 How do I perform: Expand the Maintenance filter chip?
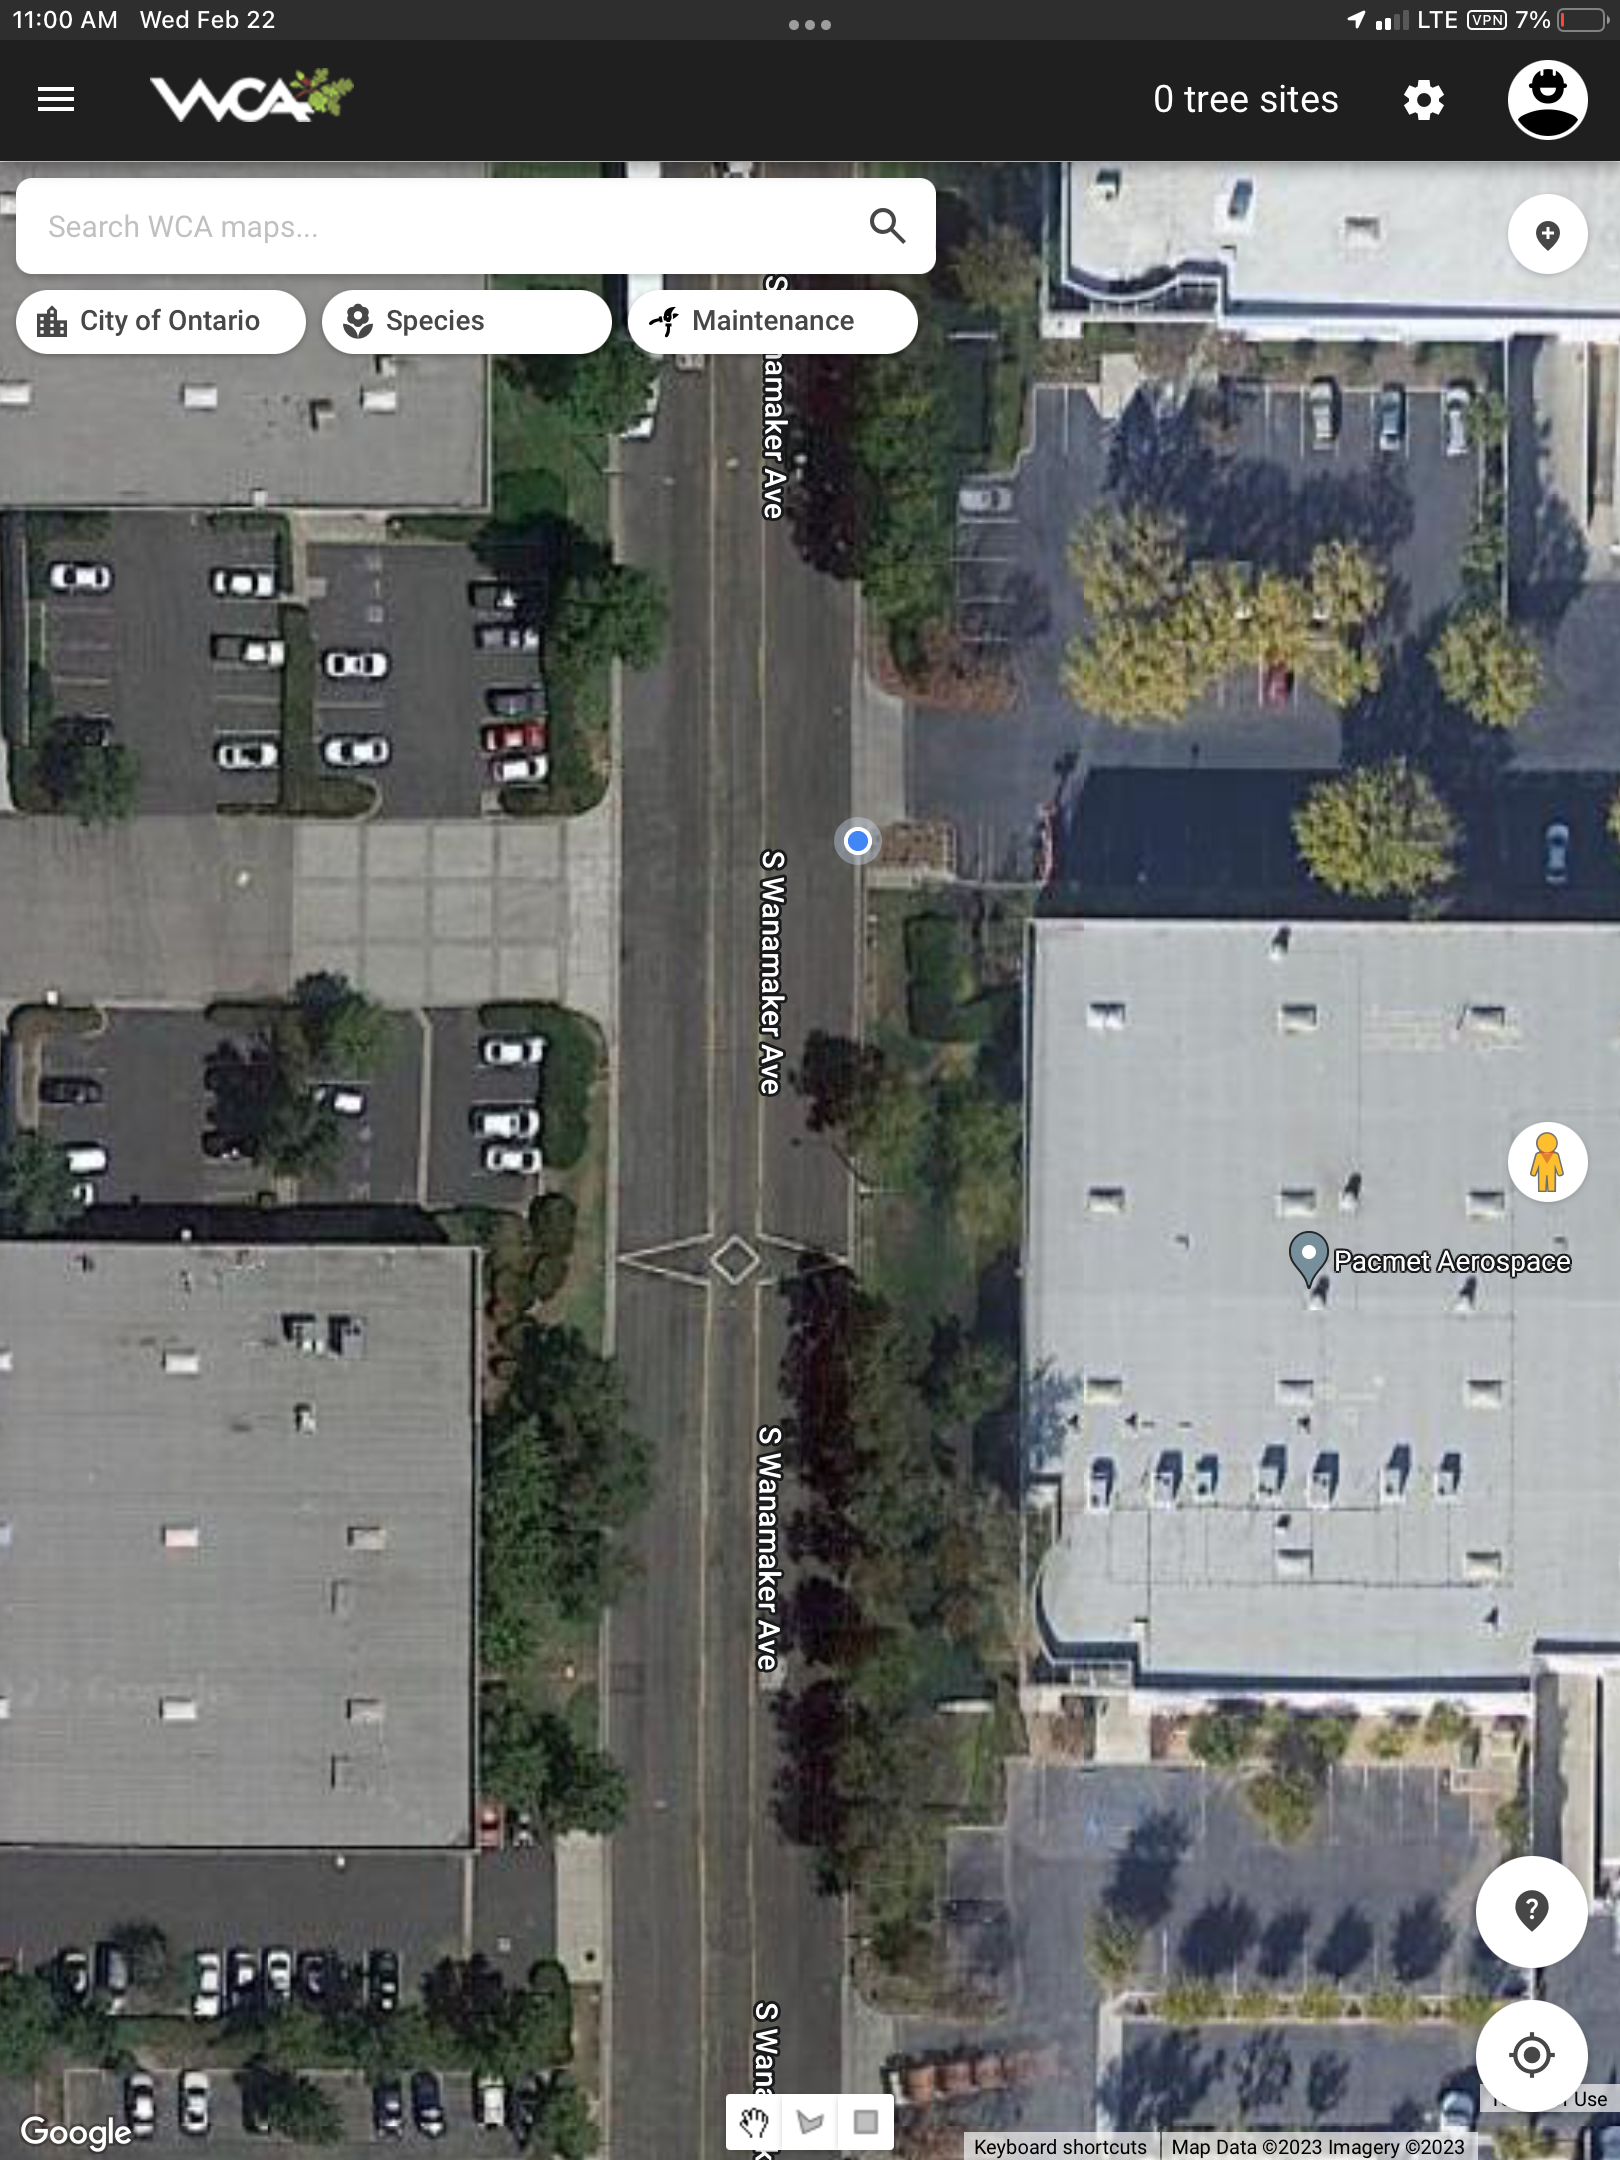pyautogui.click(x=773, y=321)
